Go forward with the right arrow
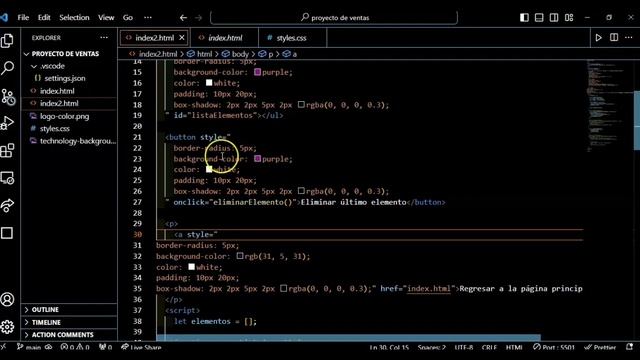The height and width of the screenshot is (360, 640). (x=198, y=18)
